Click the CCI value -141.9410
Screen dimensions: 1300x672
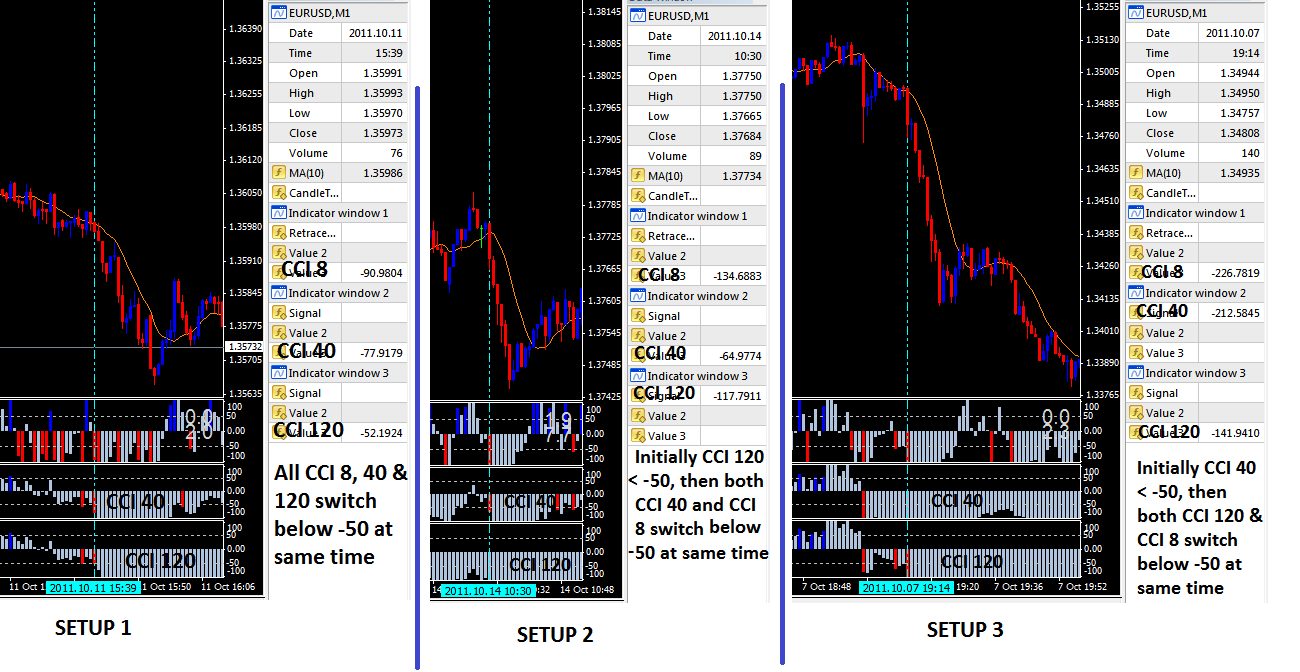[1233, 433]
